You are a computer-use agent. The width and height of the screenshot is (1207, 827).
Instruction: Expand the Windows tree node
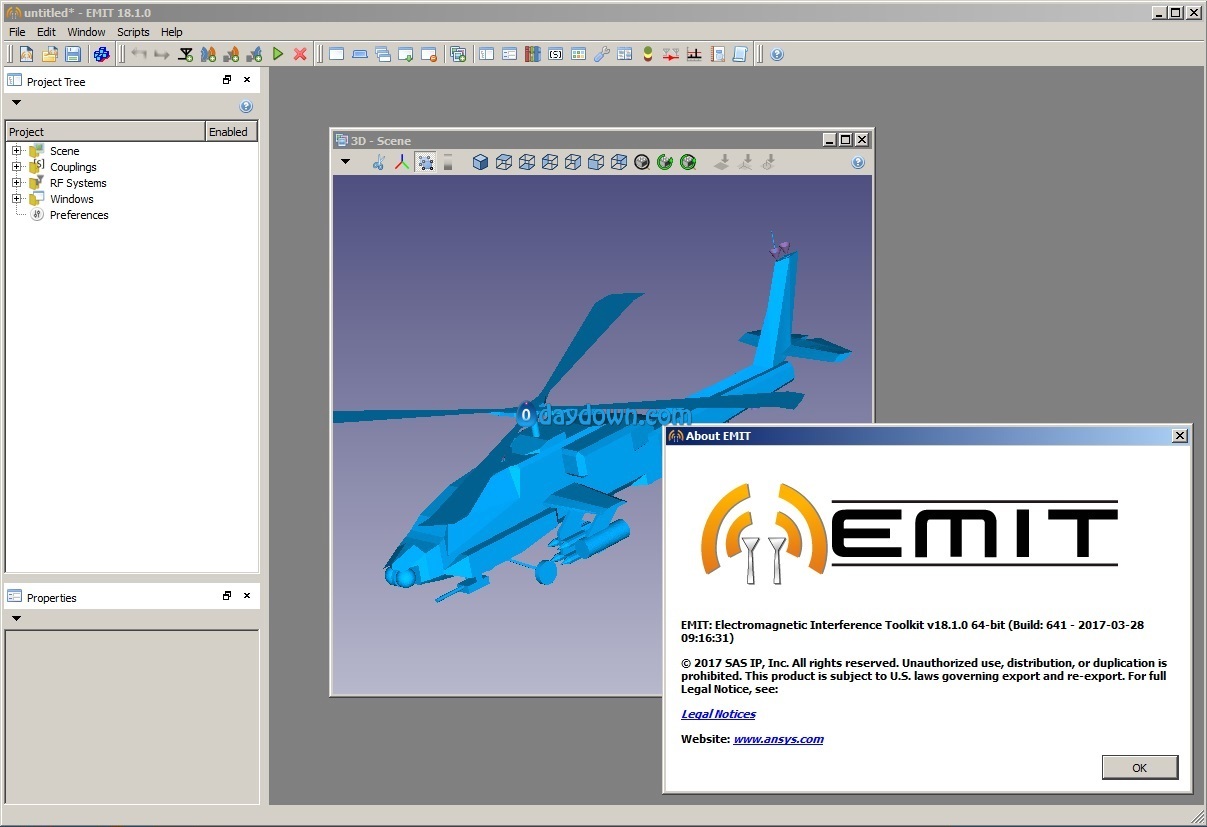[x=17, y=199]
